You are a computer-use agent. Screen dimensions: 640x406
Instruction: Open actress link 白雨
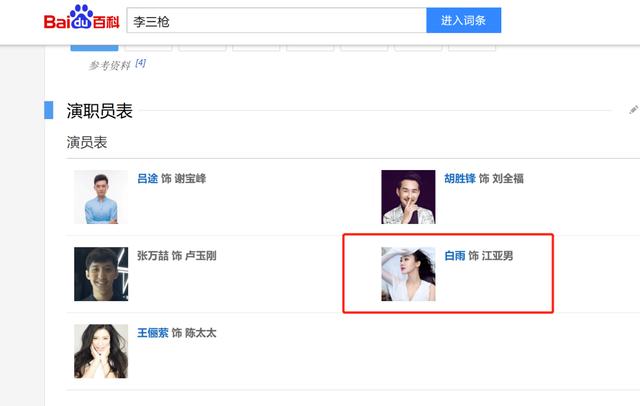tap(455, 256)
